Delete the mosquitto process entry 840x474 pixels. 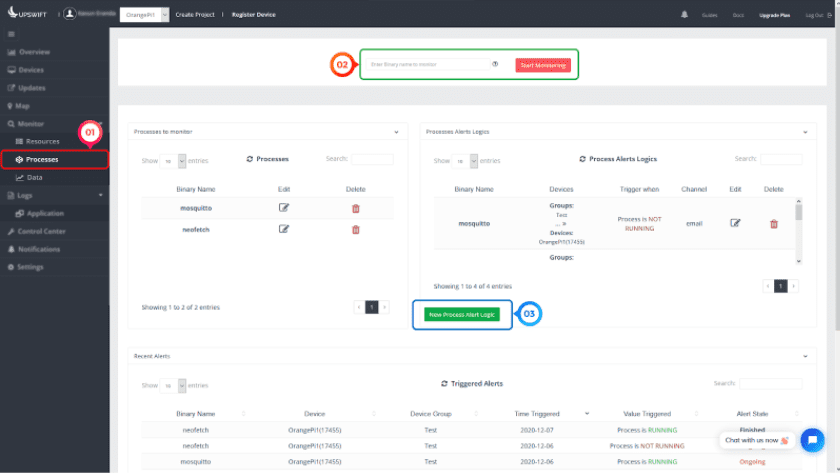tap(356, 208)
